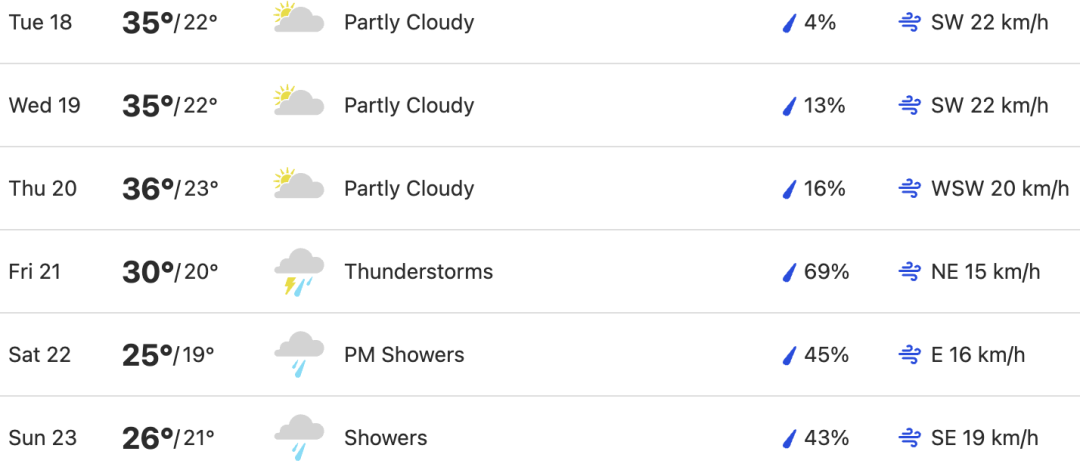Click the showers icon for Sun 23
Viewport: 1080px width, 470px height.
[x=299, y=438]
